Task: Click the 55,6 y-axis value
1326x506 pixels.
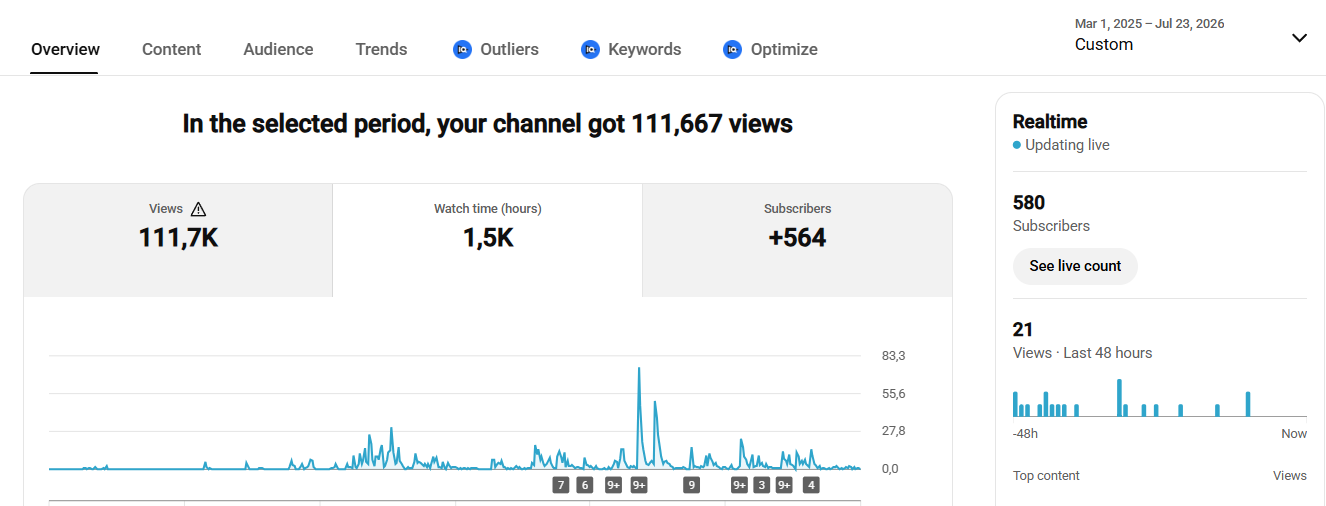Action: 893,394
